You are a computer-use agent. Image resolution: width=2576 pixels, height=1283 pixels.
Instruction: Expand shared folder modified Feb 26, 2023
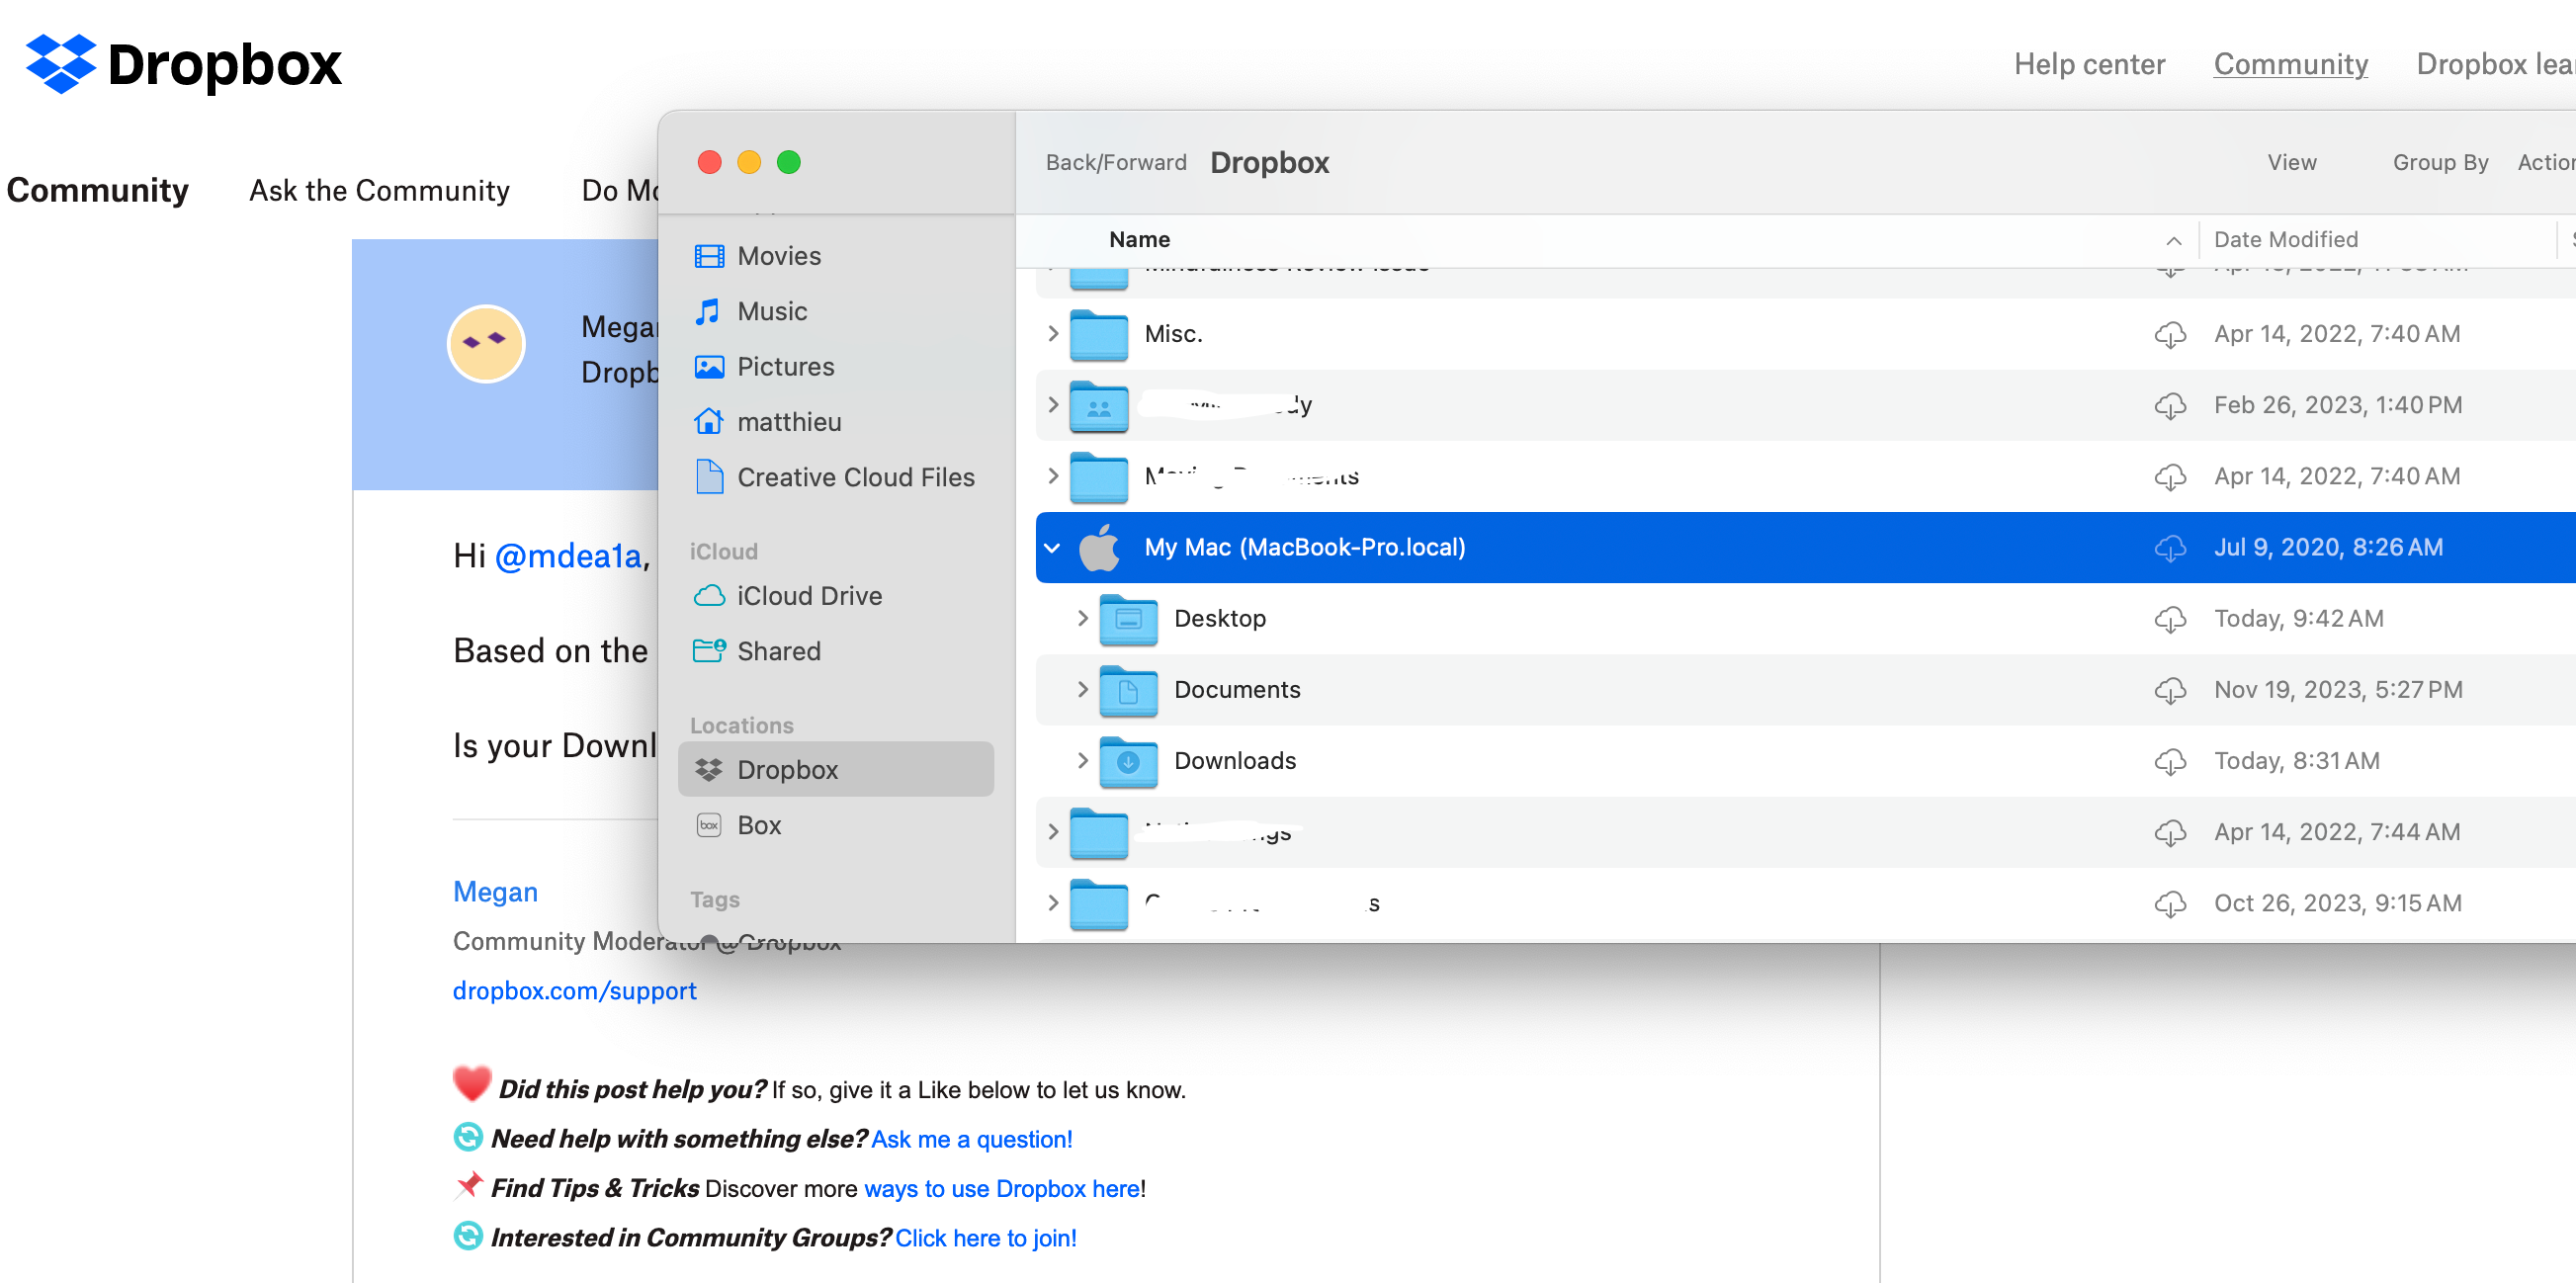coord(1052,404)
